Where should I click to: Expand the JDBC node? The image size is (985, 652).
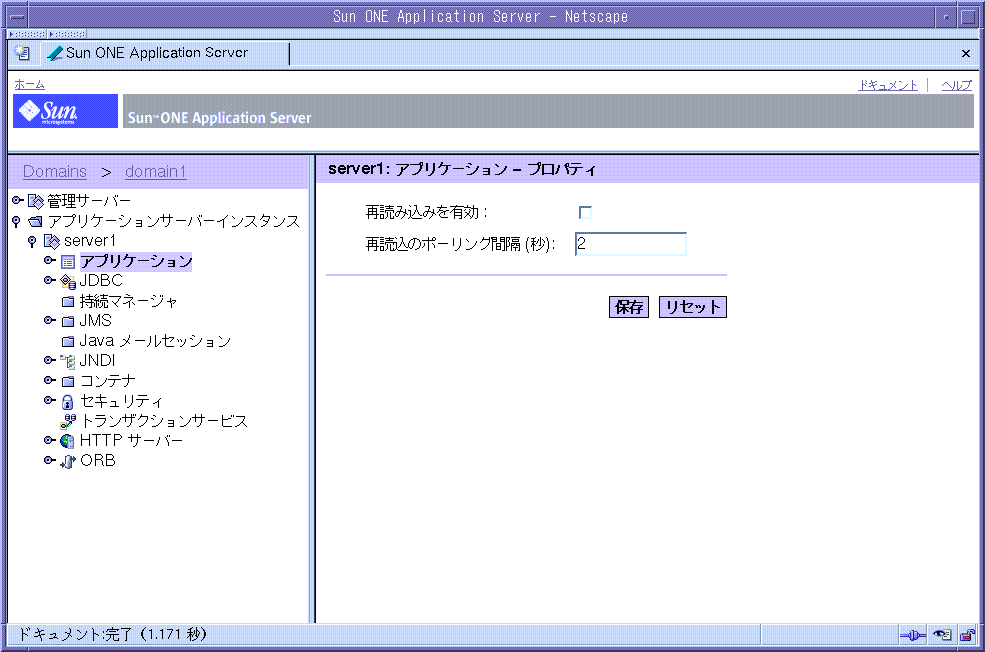(x=50, y=281)
